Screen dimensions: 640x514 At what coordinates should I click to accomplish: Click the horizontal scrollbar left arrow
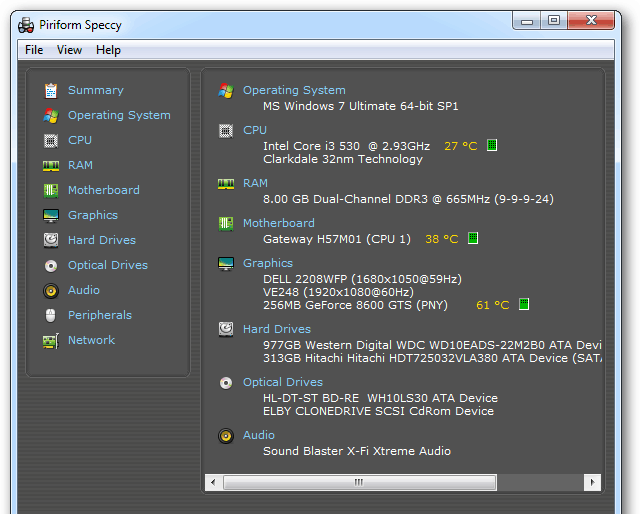point(213,482)
